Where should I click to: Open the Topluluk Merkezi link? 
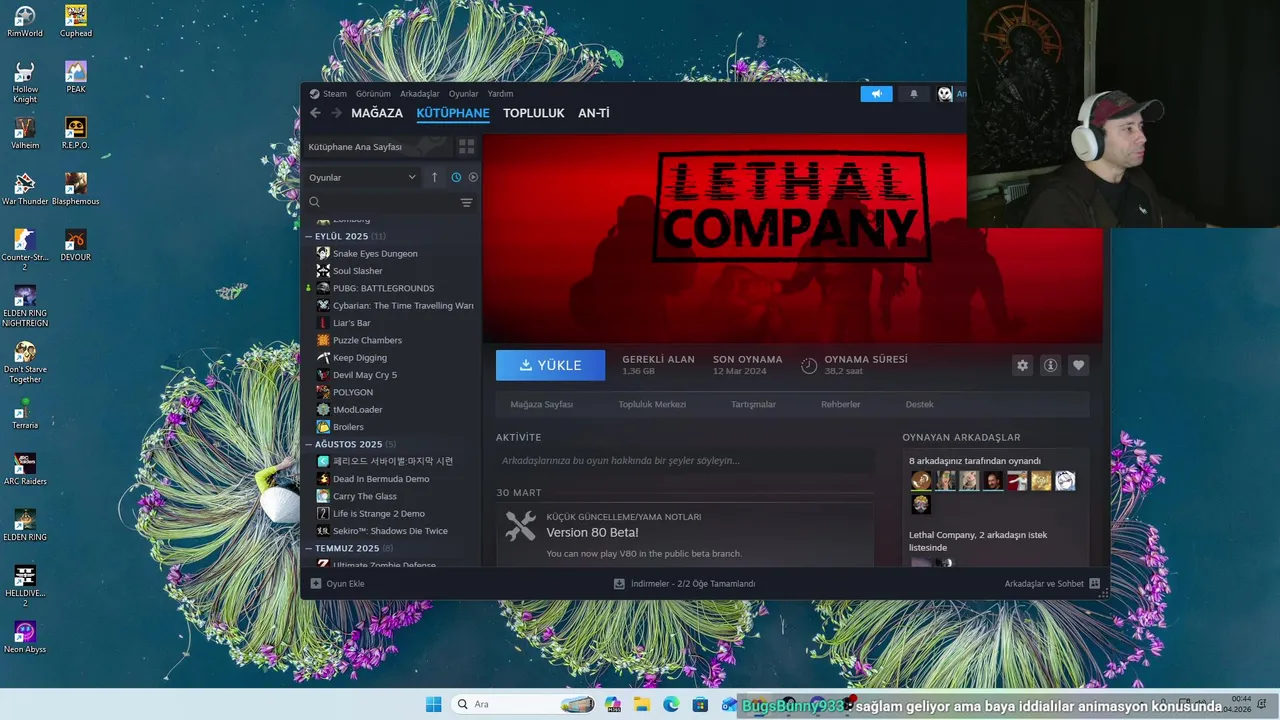click(652, 404)
